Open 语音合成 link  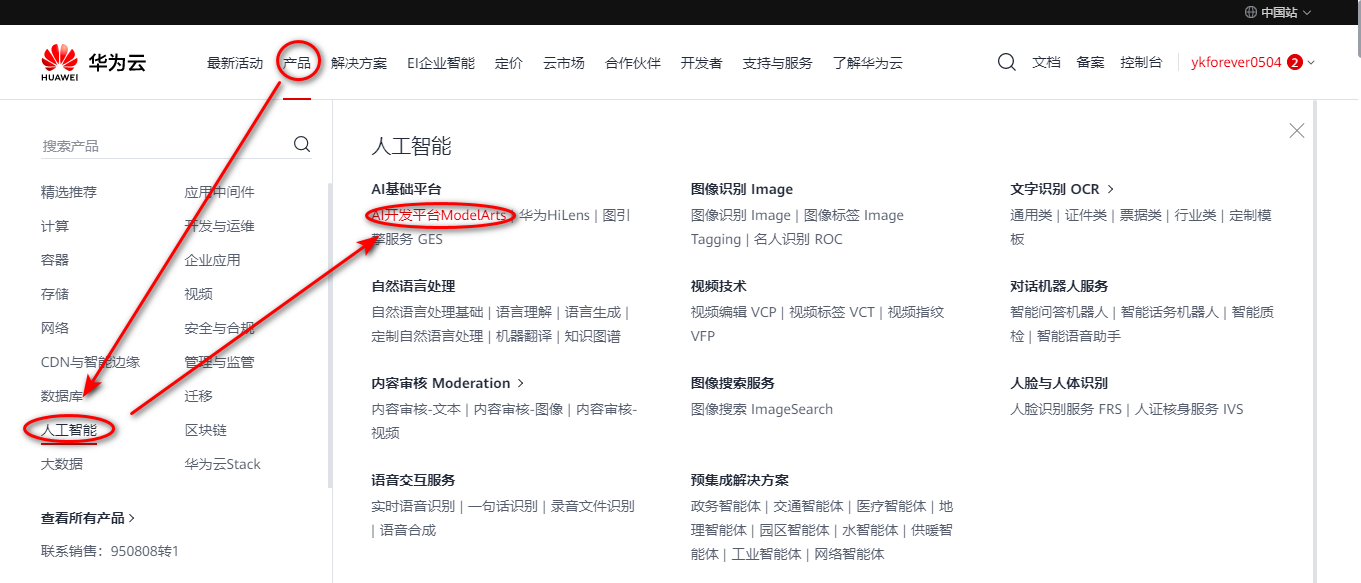[x=408, y=530]
